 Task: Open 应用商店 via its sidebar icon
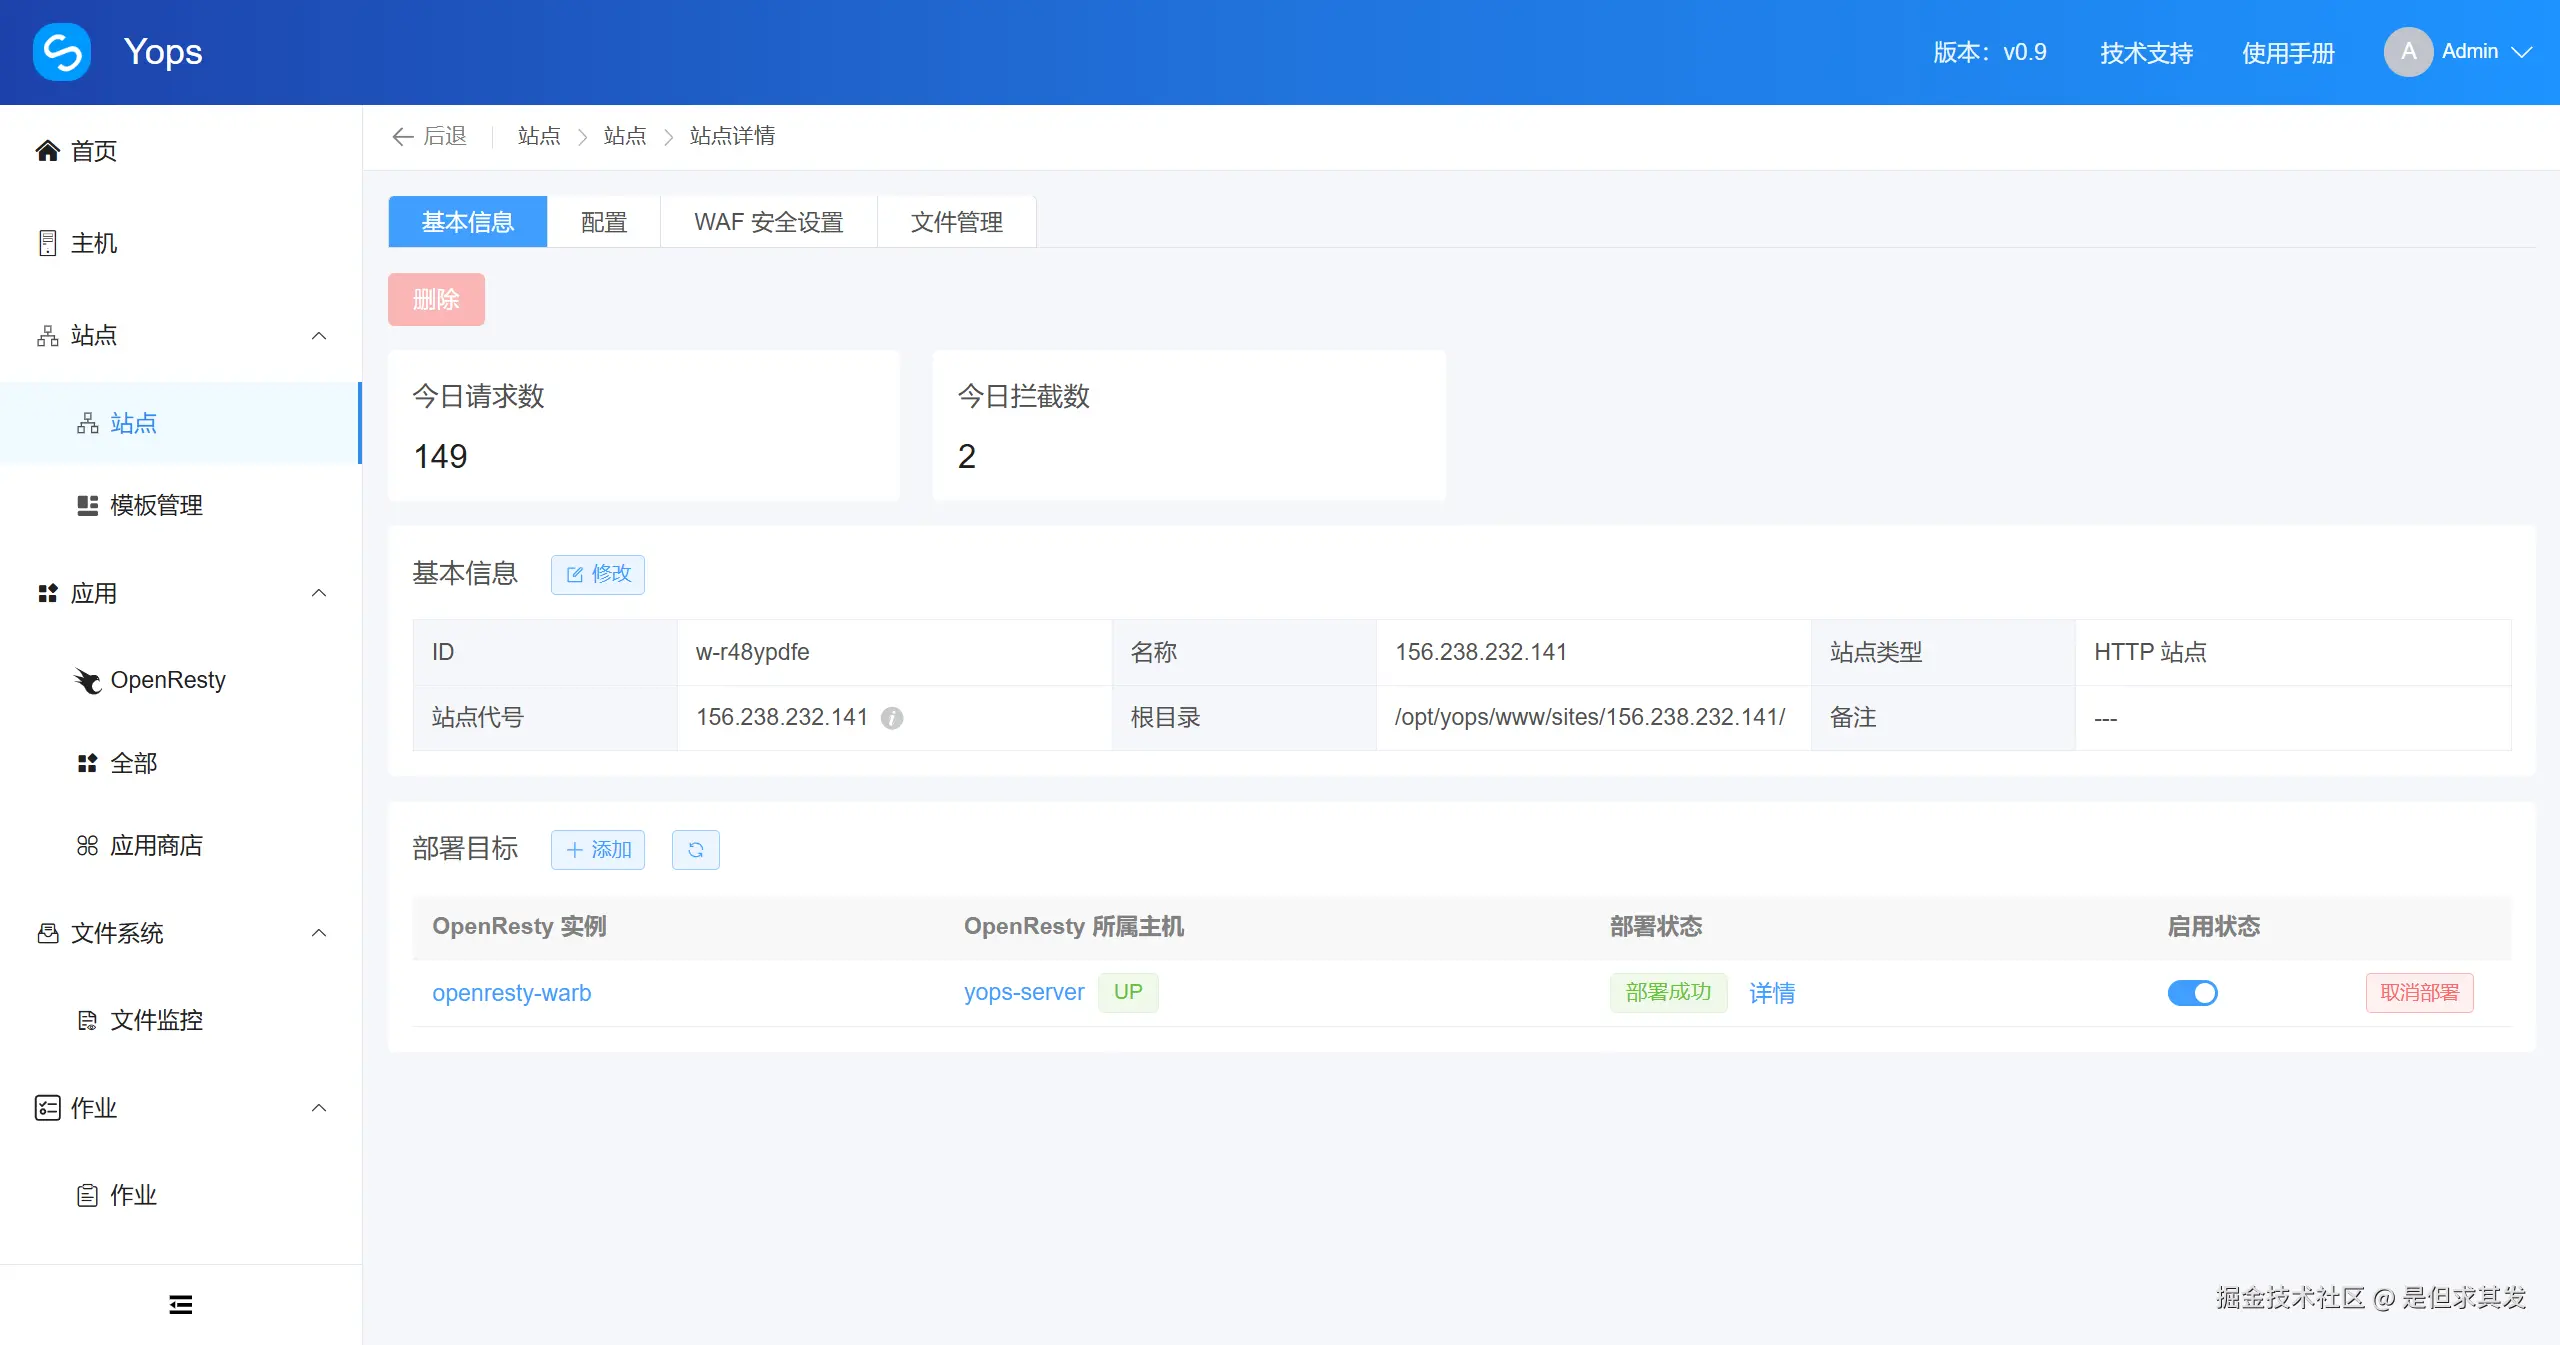(88, 846)
